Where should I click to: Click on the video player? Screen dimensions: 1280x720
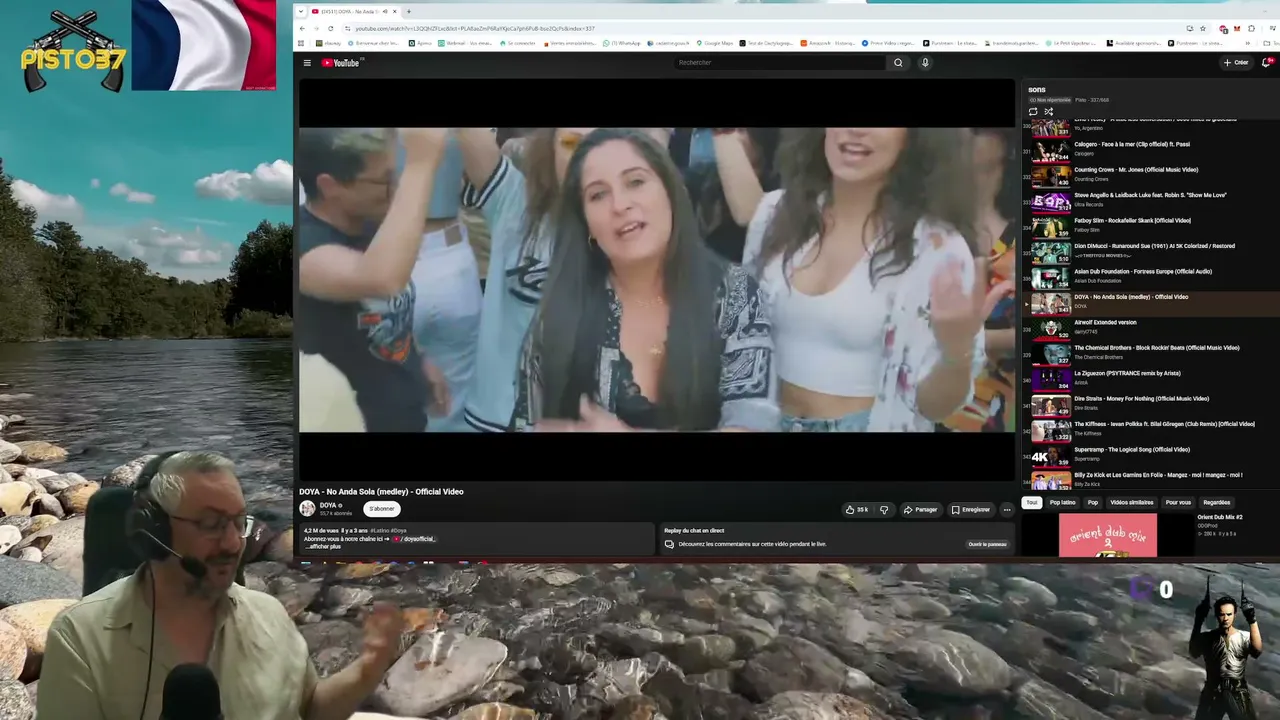coord(657,280)
